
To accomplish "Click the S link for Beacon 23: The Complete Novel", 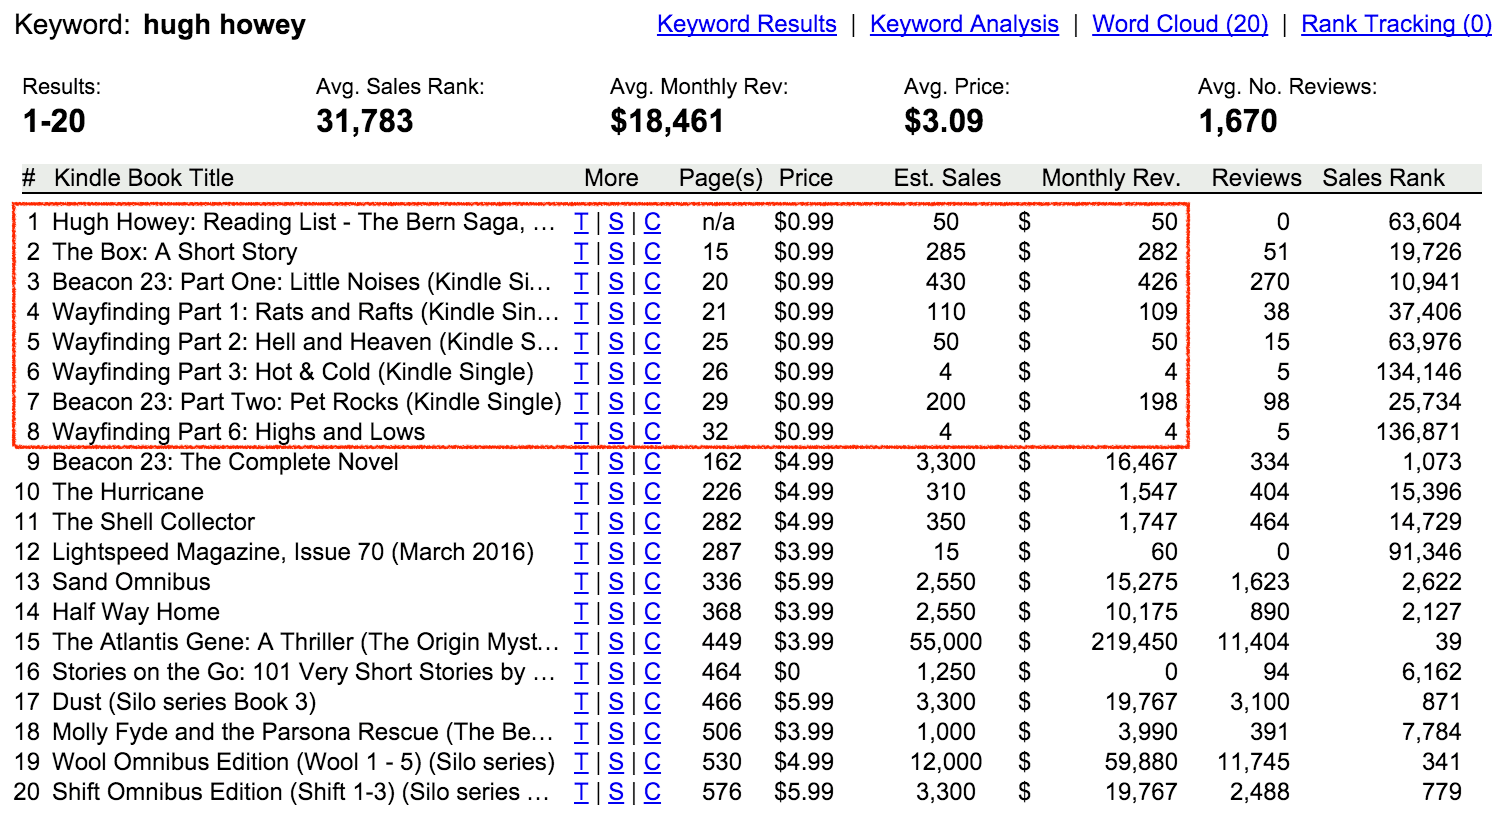I will coord(616,462).
